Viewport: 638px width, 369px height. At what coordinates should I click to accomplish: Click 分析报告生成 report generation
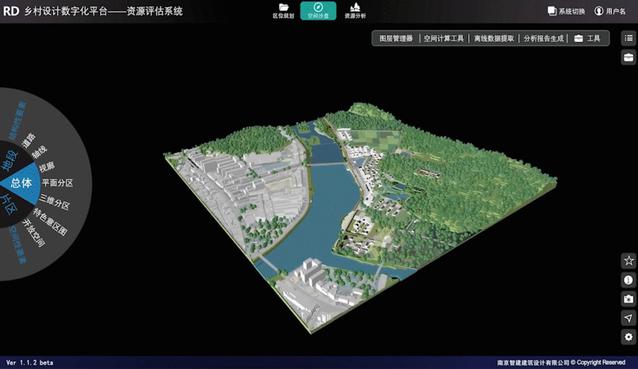click(544, 38)
